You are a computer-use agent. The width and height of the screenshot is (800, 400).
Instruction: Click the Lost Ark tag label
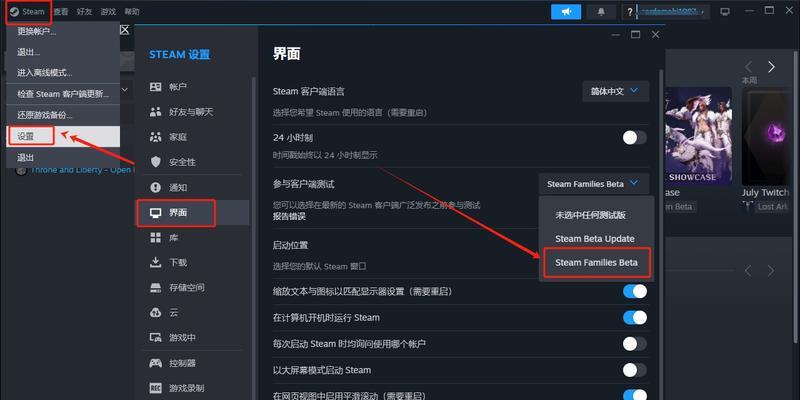tap(773, 207)
